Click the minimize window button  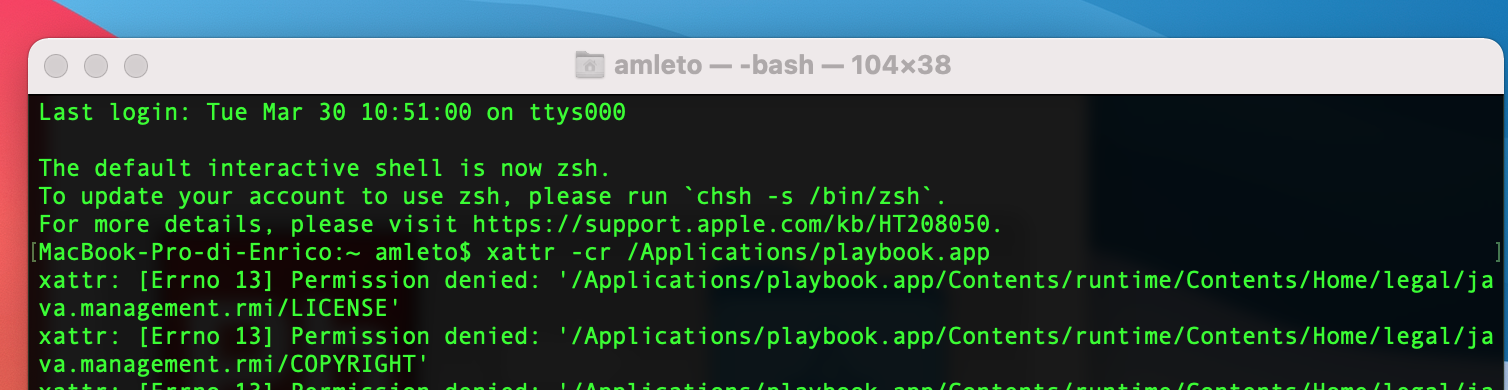[x=96, y=66]
